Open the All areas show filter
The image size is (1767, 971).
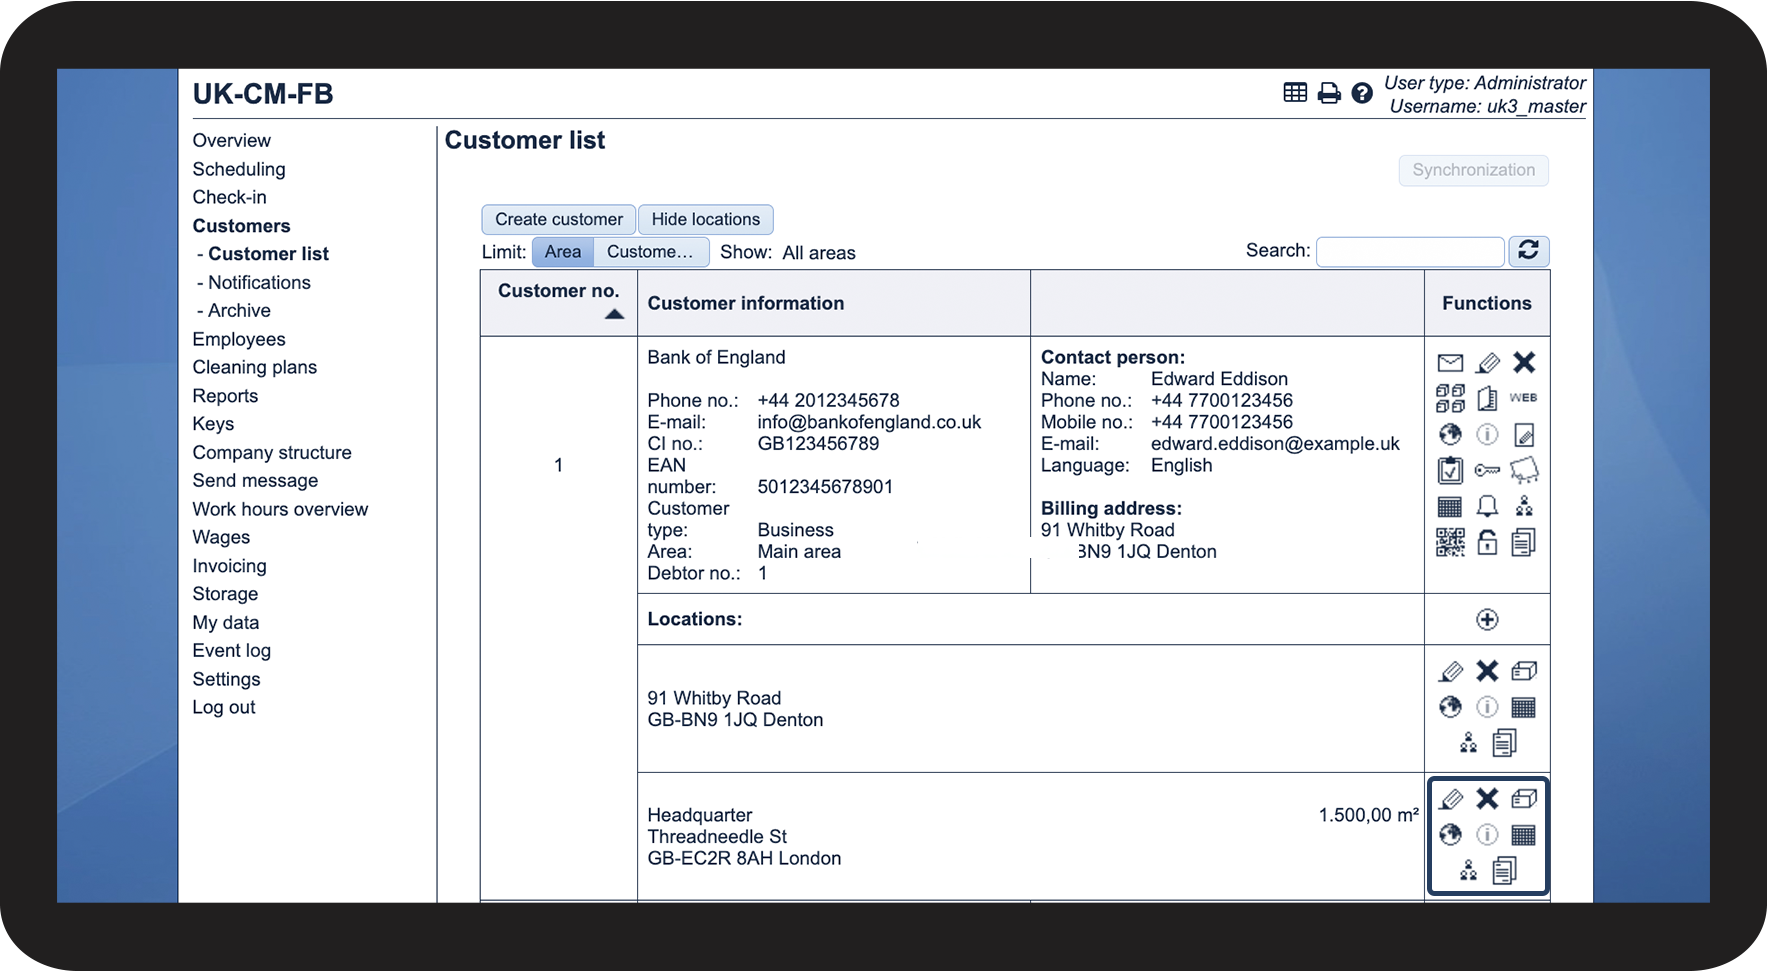tap(819, 253)
